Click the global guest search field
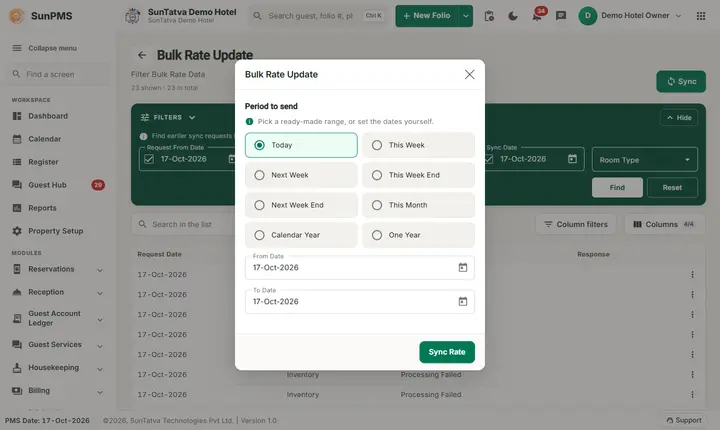 pyautogui.click(x=318, y=16)
